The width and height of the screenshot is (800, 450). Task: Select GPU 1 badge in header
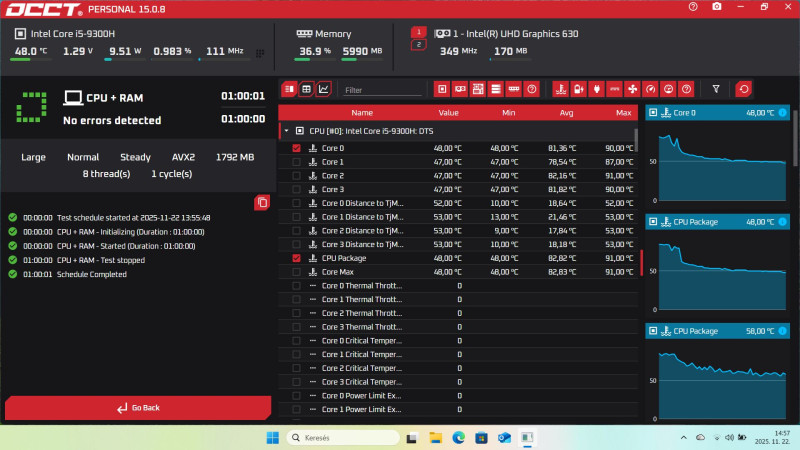(x=418, y=32)
